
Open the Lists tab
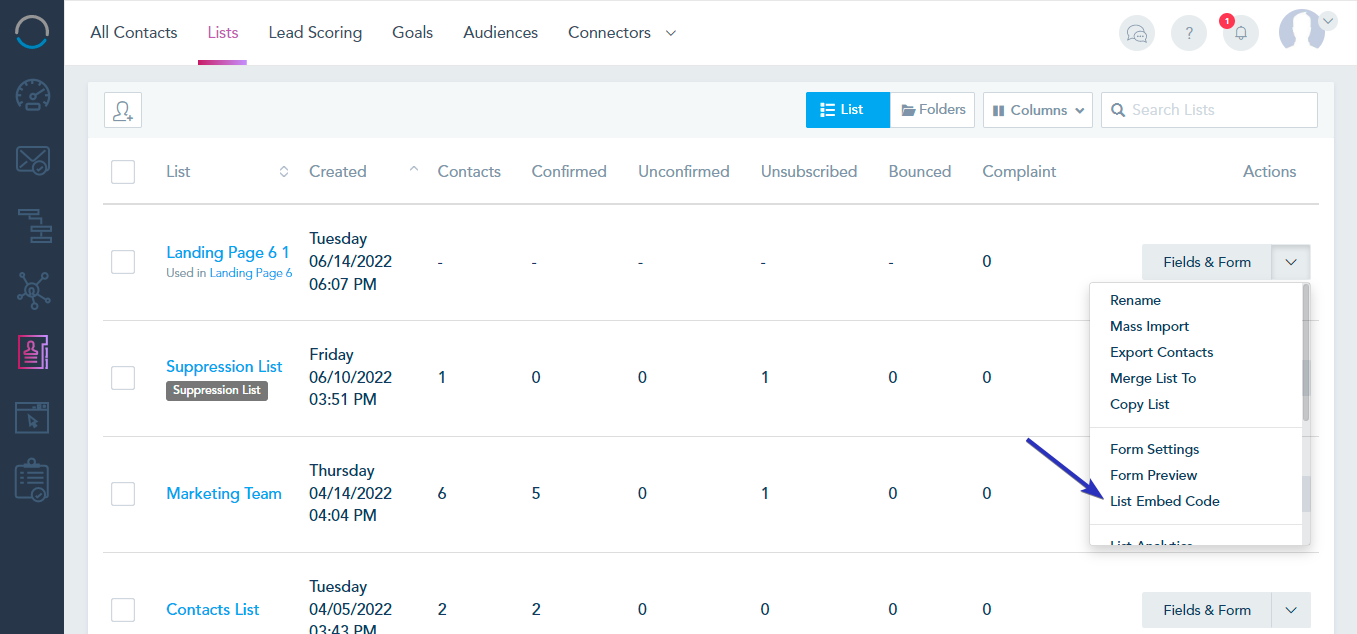[223, 33]
